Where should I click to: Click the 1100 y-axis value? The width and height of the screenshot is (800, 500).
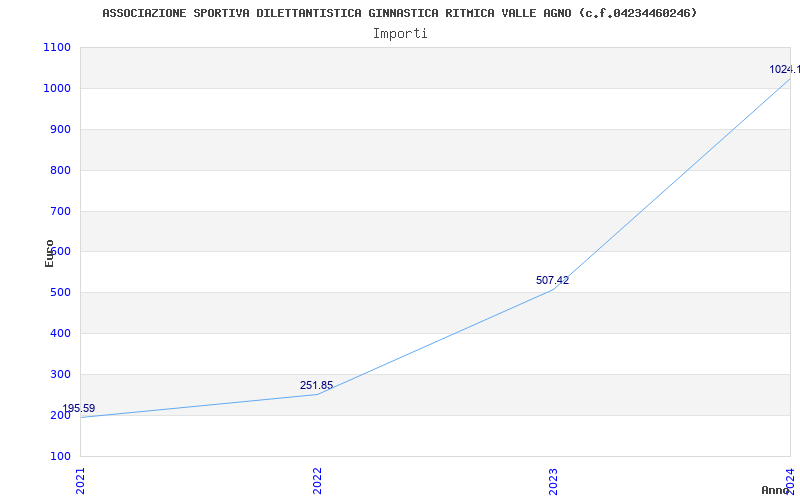tap(57, 47)
